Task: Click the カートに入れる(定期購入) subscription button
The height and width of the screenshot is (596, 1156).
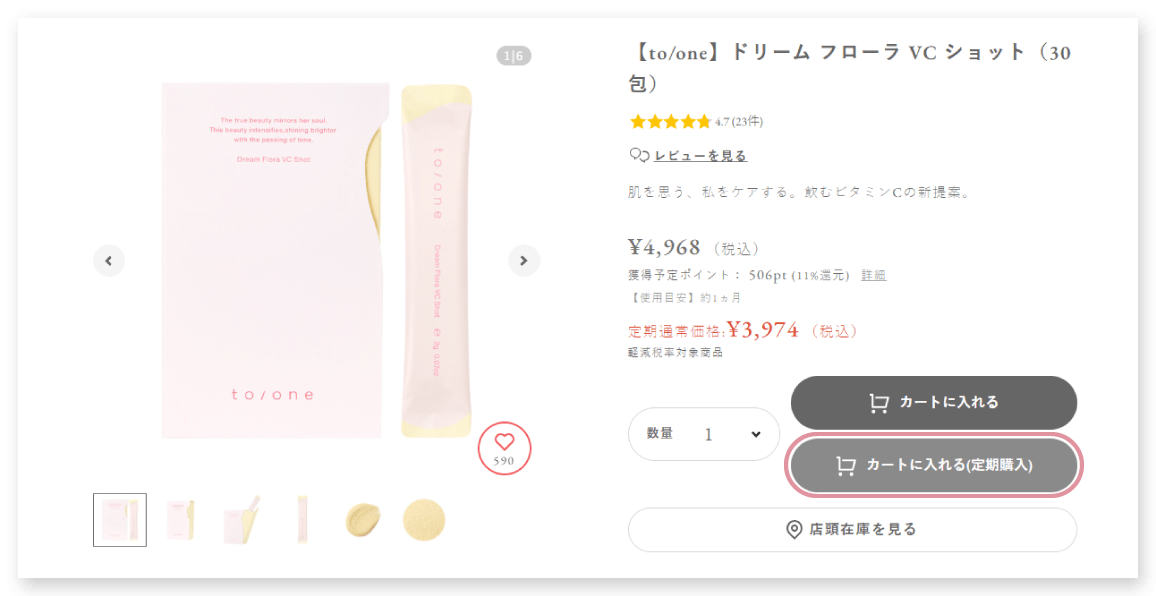Action: tap(934, 465)
